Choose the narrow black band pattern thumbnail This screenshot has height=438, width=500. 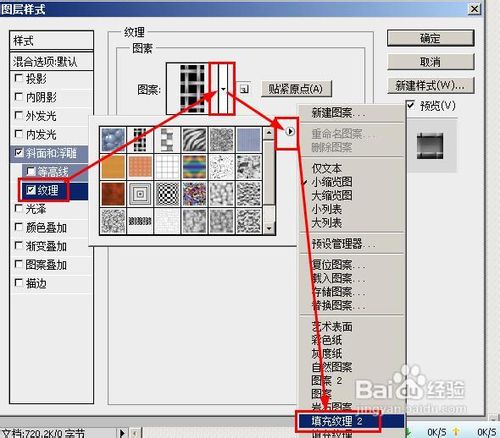tap(140, 221)
